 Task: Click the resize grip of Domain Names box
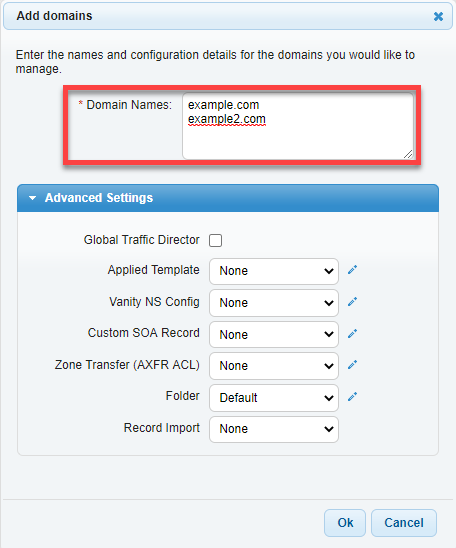[408, 154]
